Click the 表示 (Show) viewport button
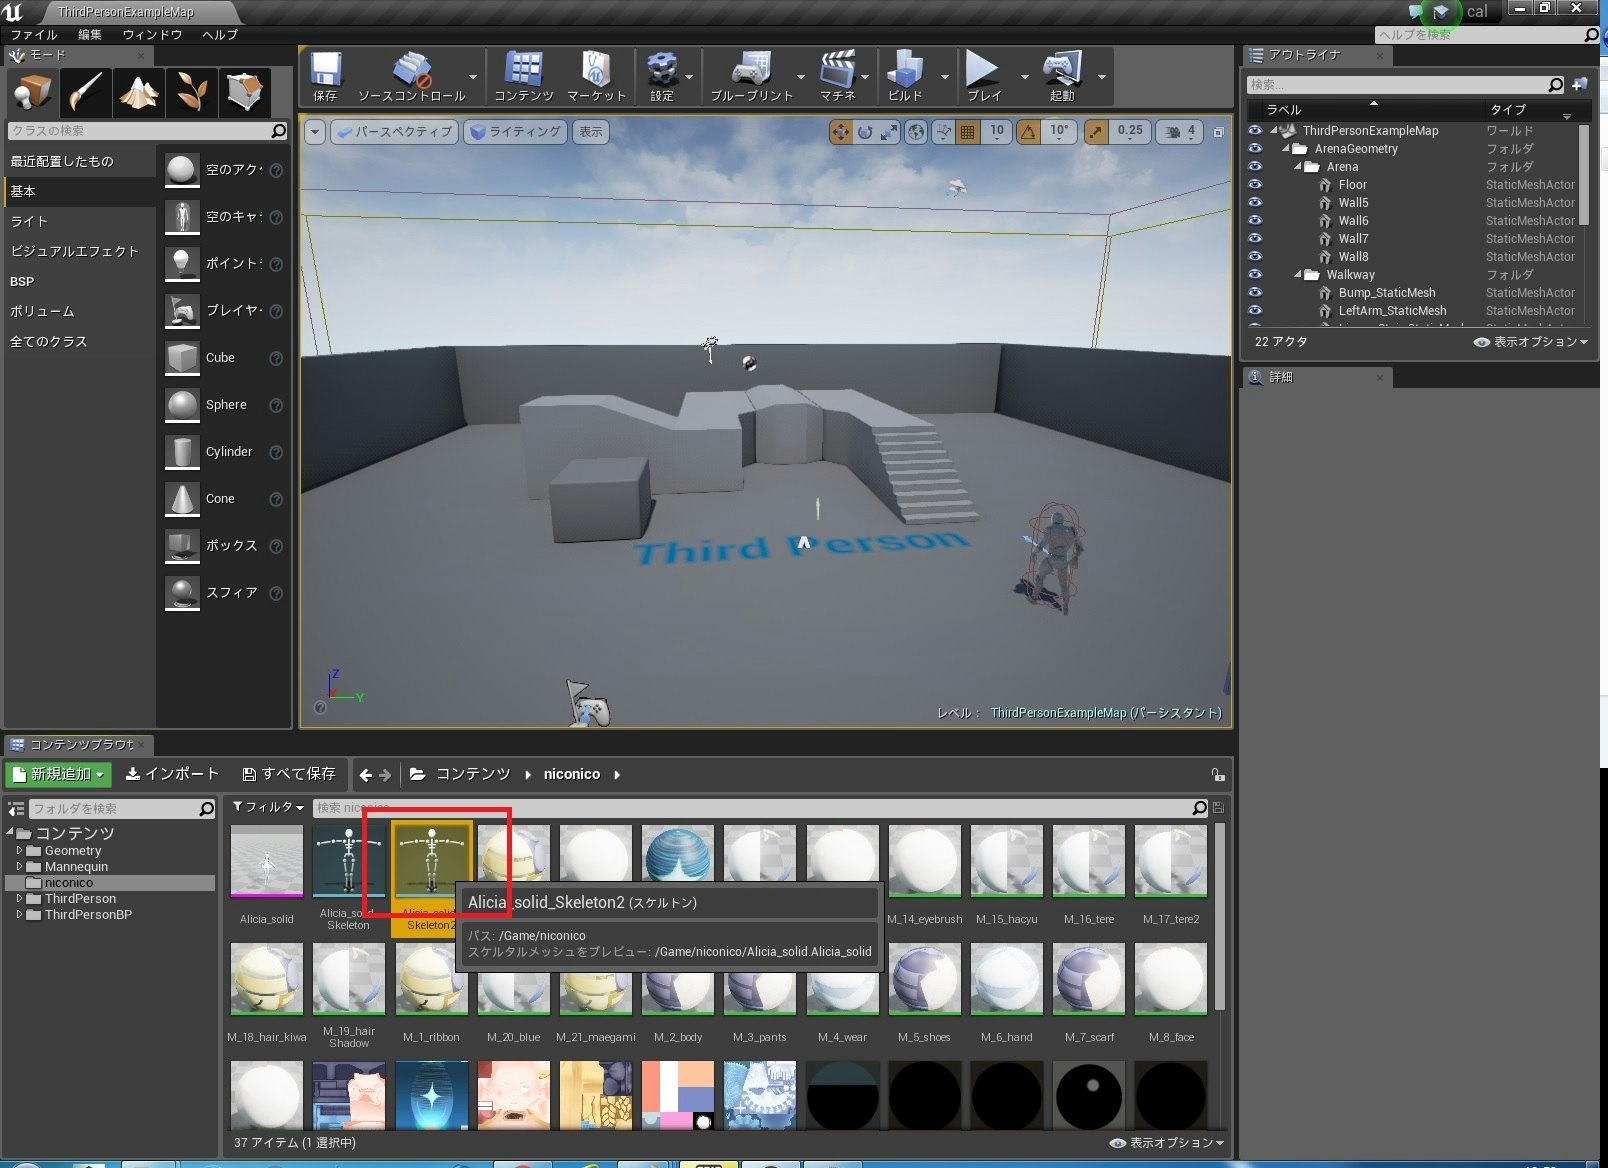Image resolution: width=1608 pixels, height=1168 pixels. click(x=591, y=132)
